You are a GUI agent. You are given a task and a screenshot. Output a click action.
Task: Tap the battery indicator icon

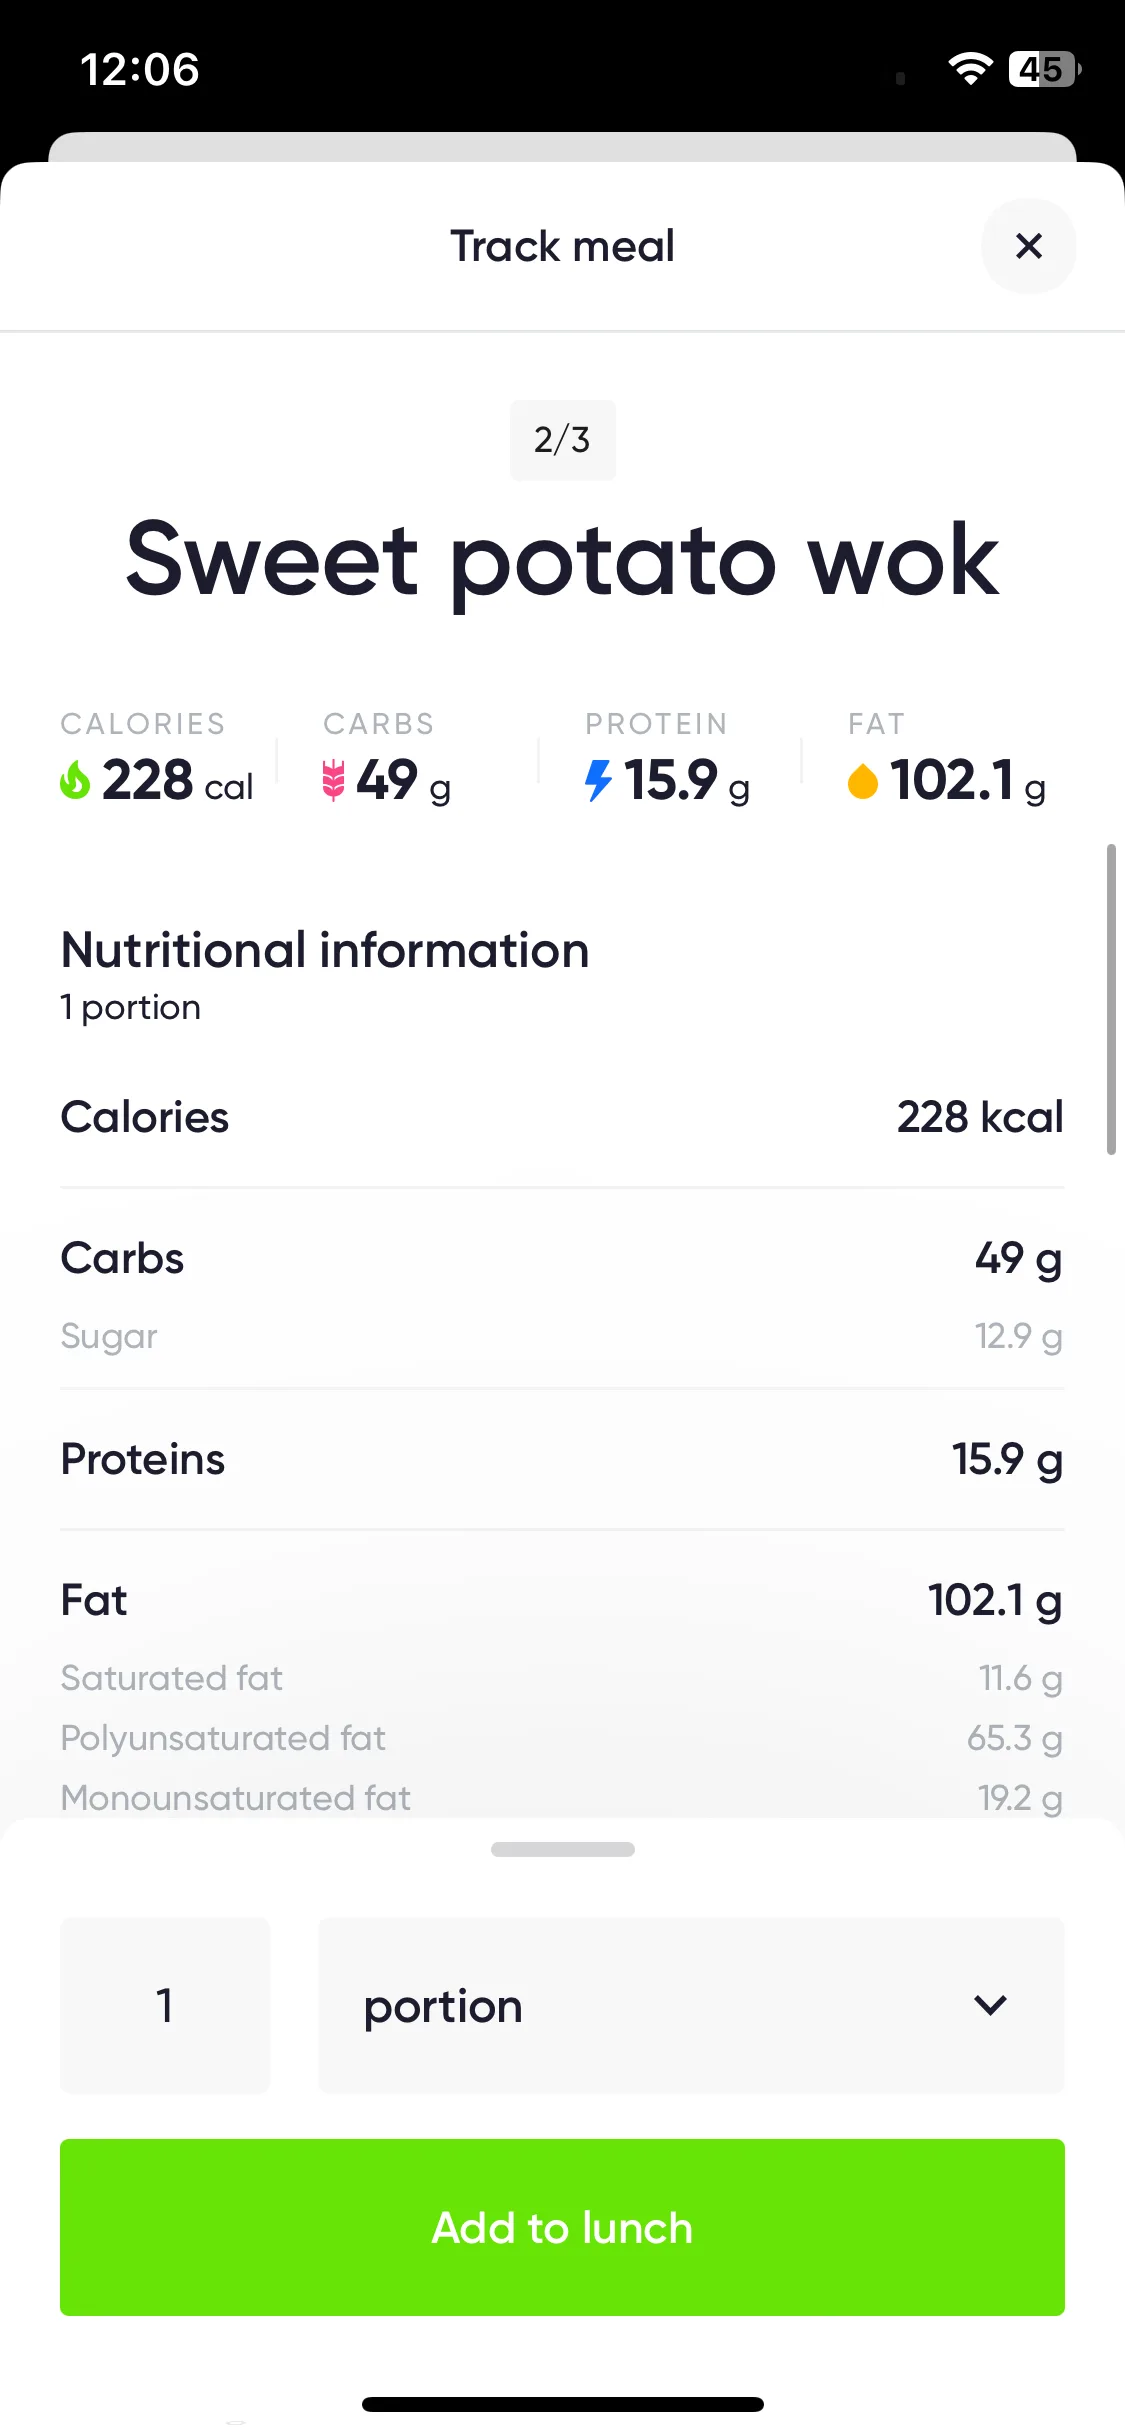click(1044, 69)
